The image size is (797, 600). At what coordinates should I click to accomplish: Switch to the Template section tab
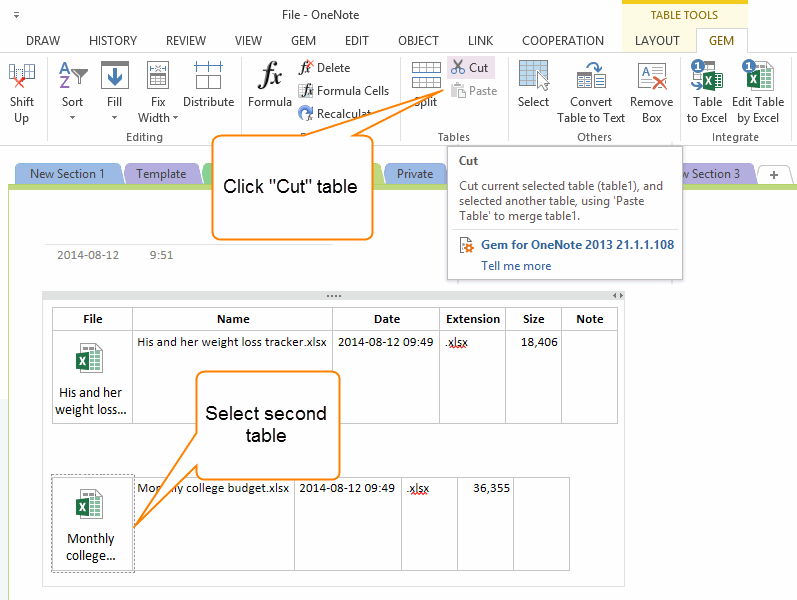161,174
